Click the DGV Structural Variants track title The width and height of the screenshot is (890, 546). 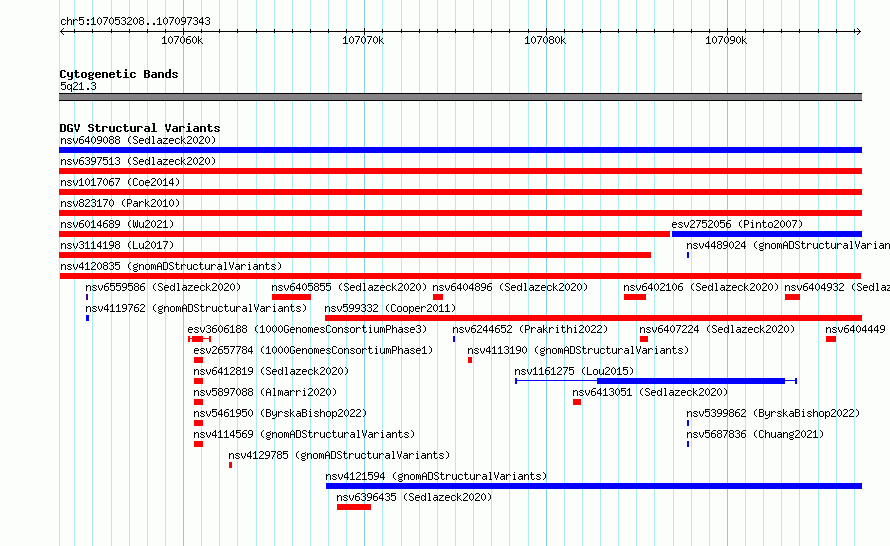pos(140,128)
